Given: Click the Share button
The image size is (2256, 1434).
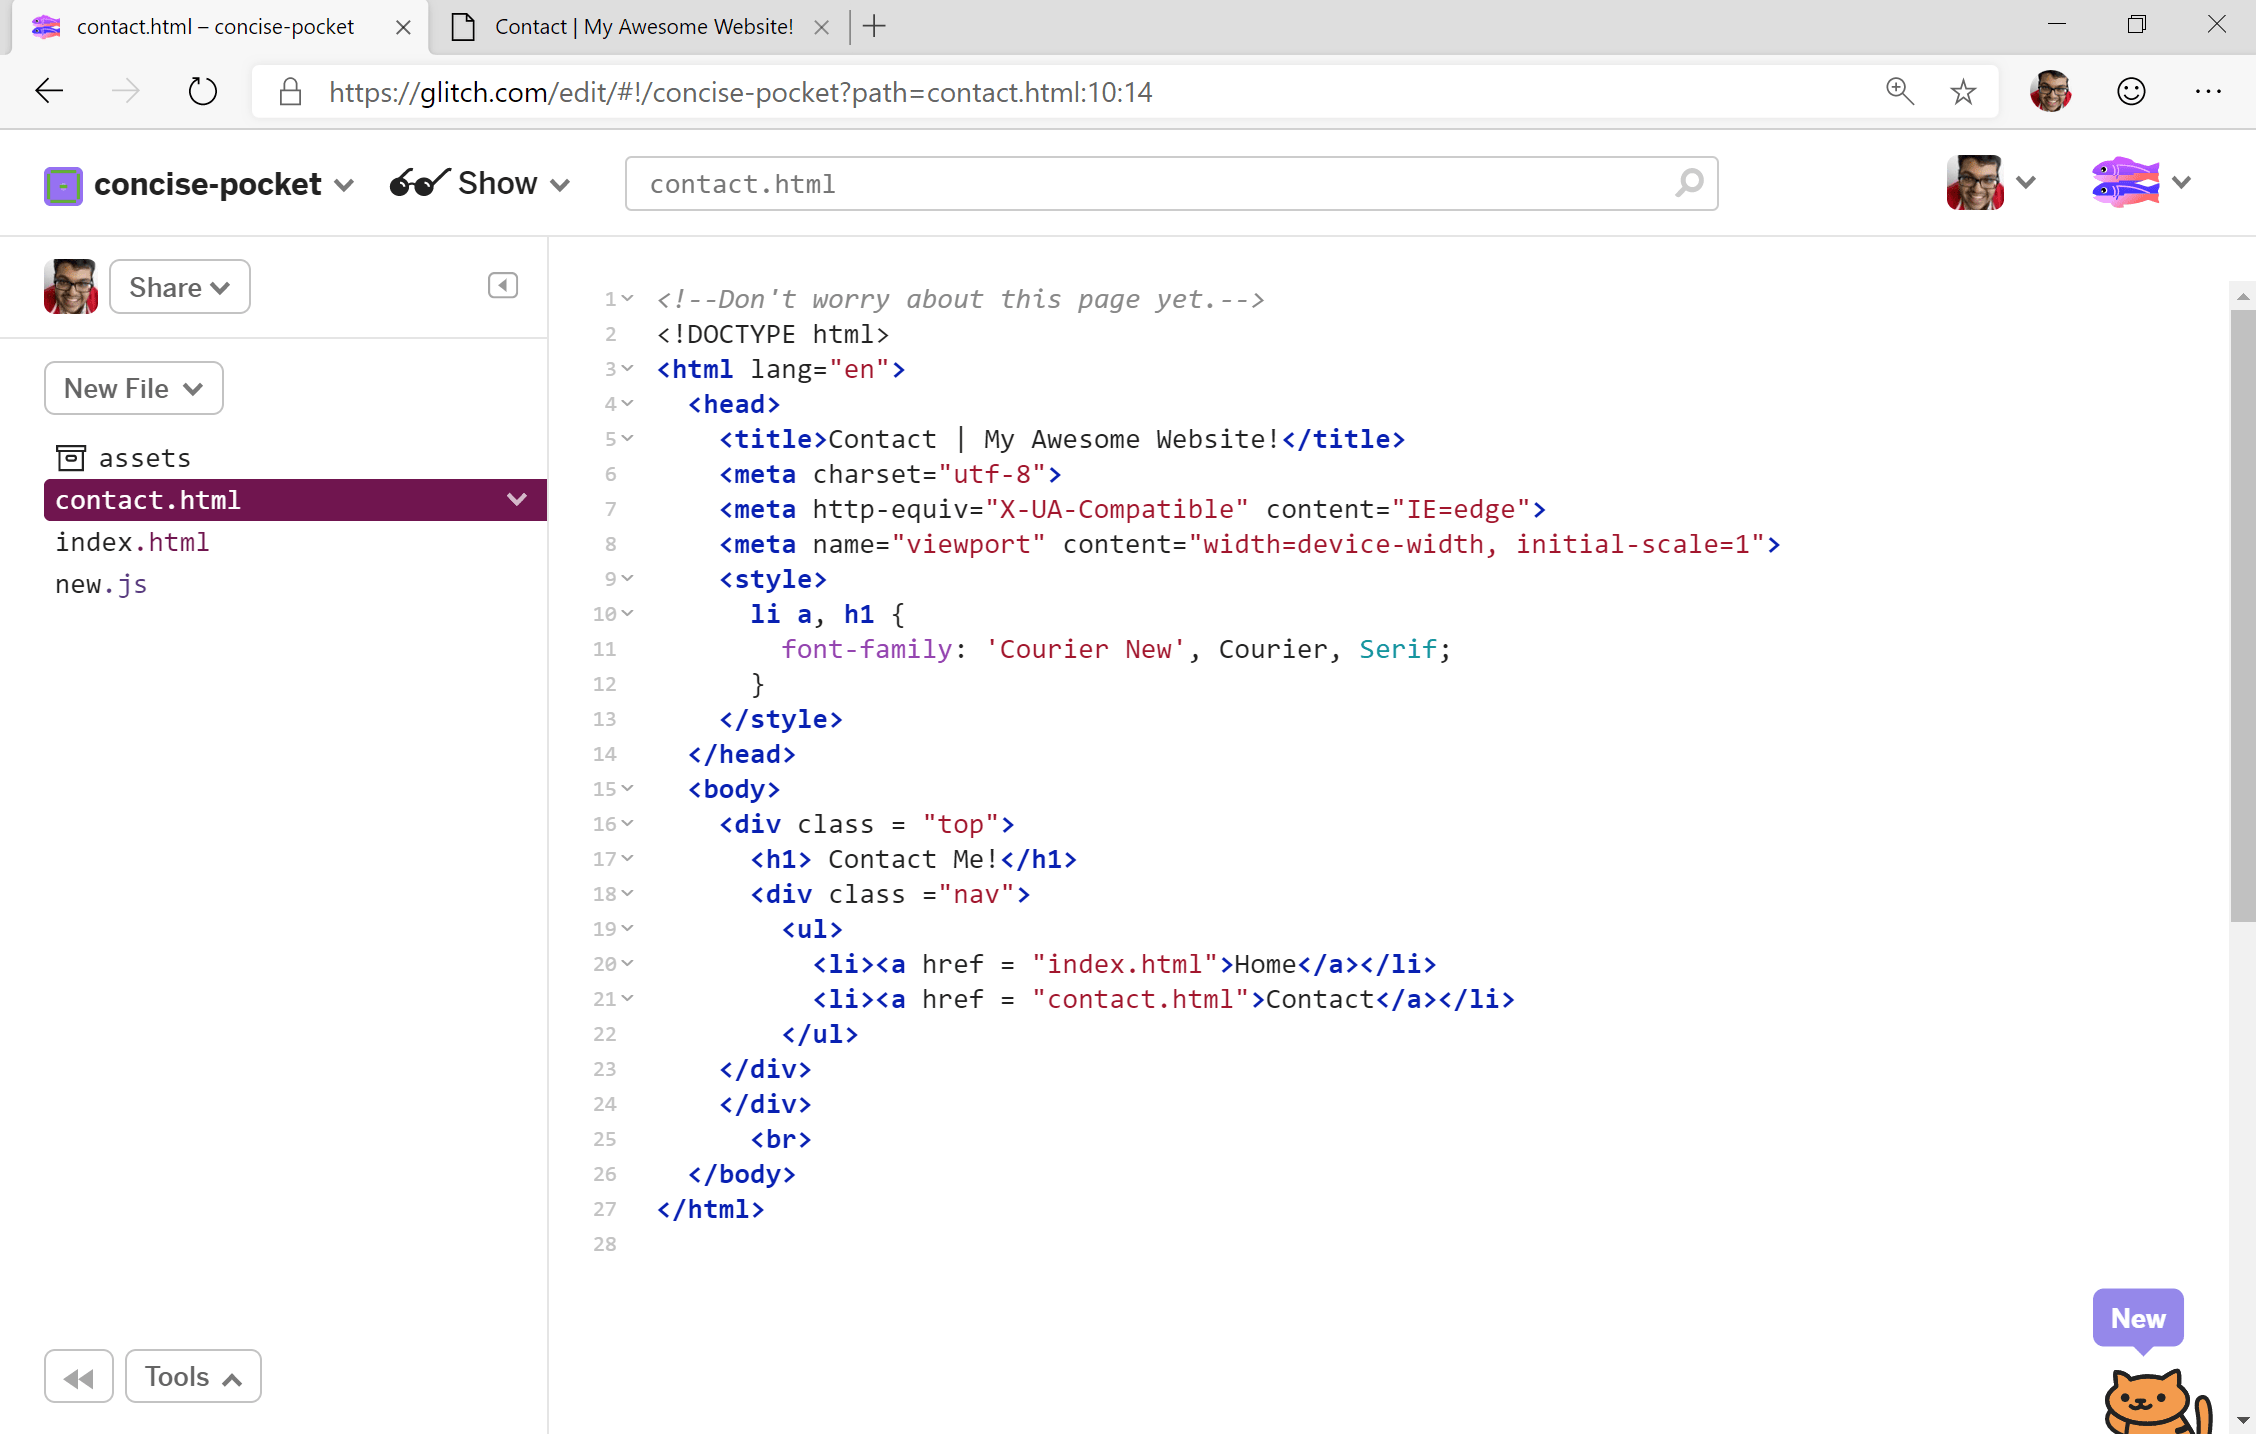Looking at the screenshot, I should [x=179, y=287].
